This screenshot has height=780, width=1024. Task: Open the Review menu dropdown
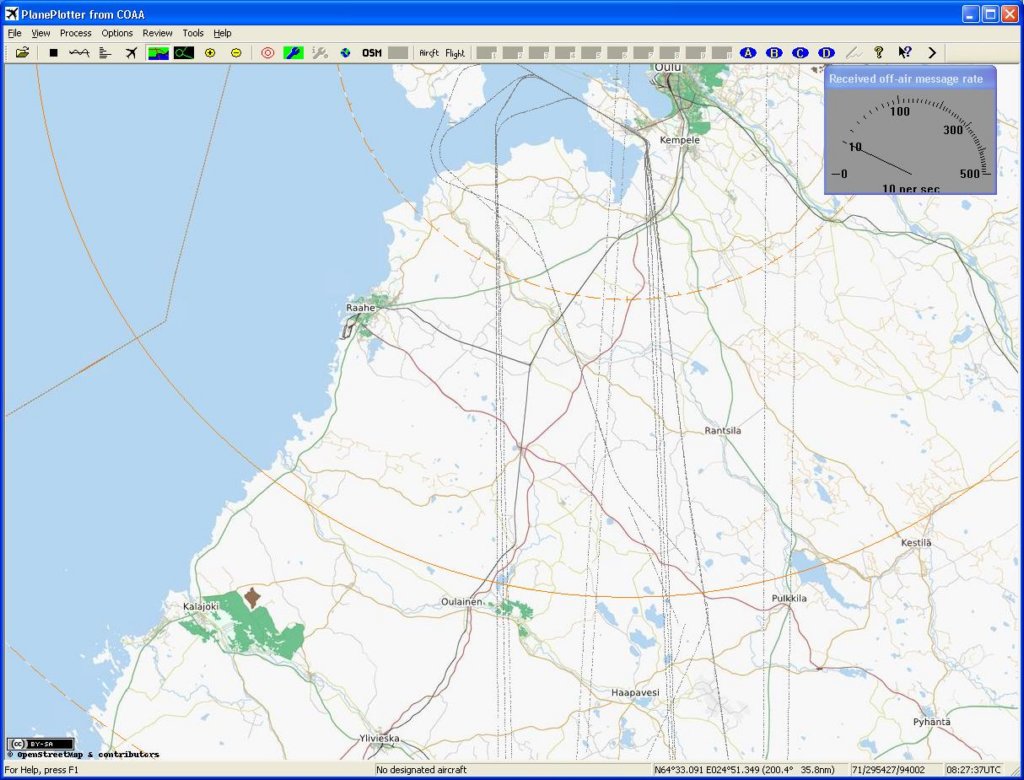[157, 33]
